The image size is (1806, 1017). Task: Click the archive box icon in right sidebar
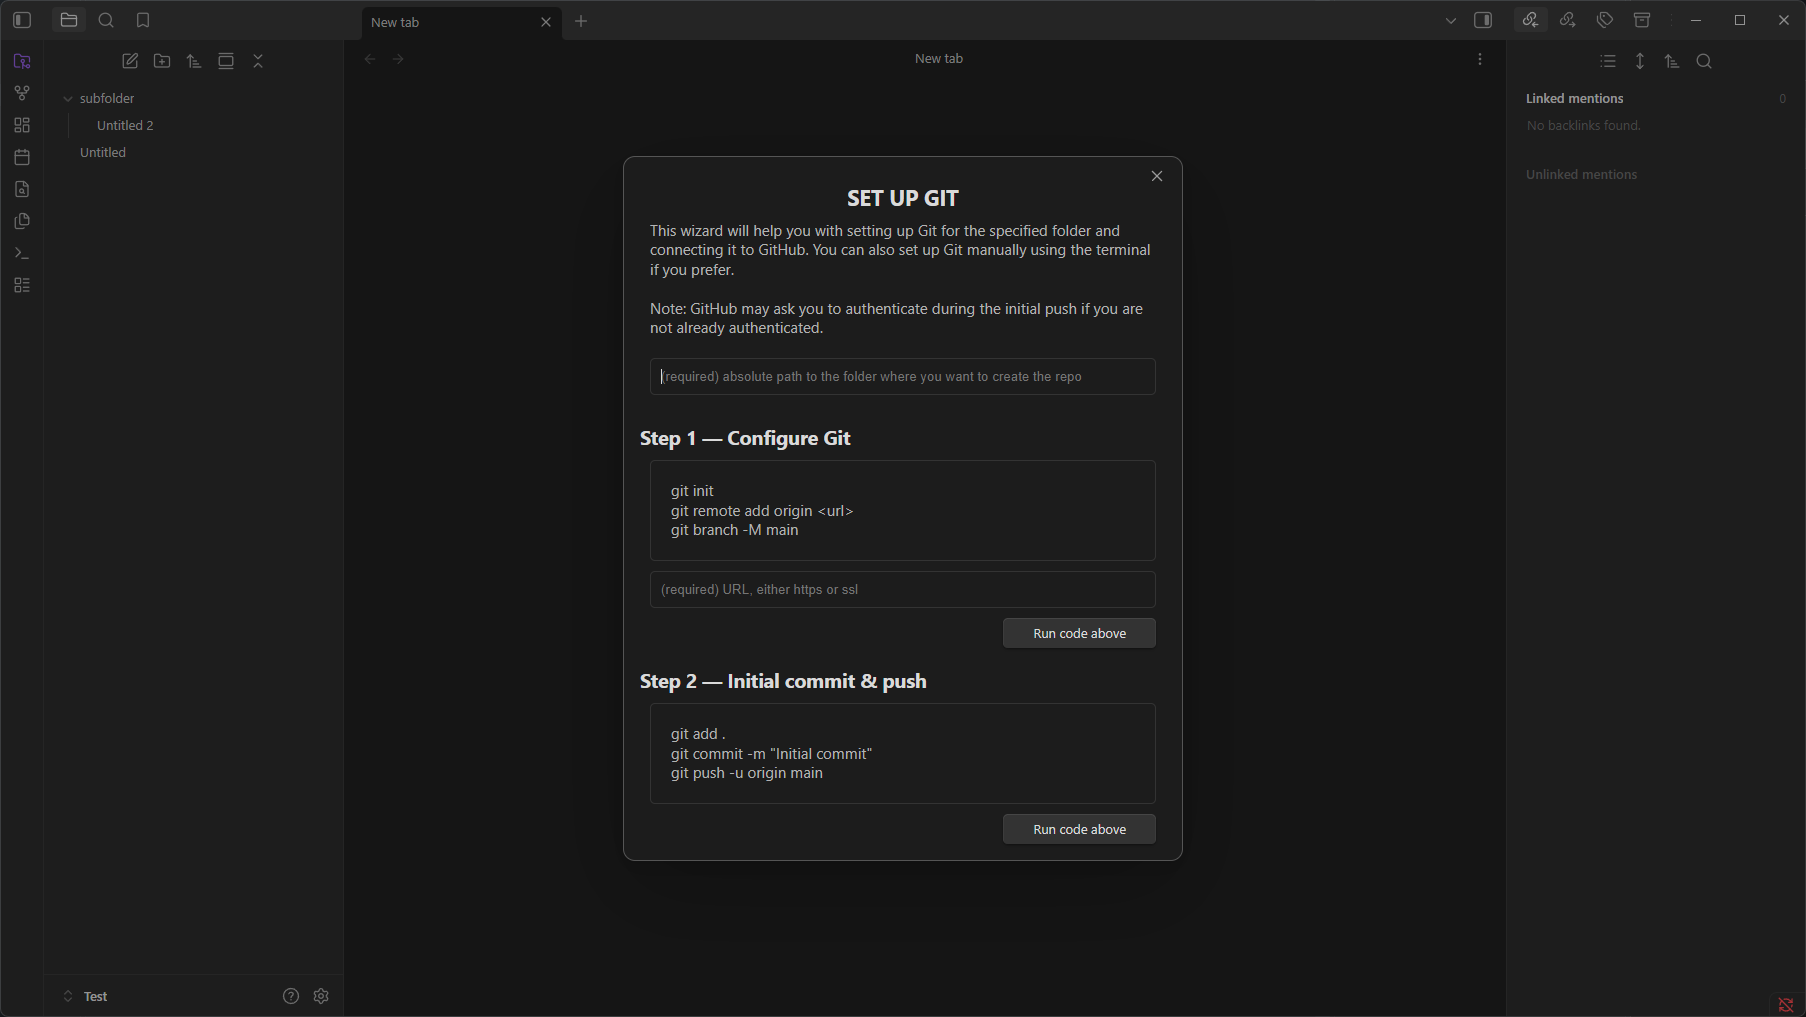pos(1642,20)
